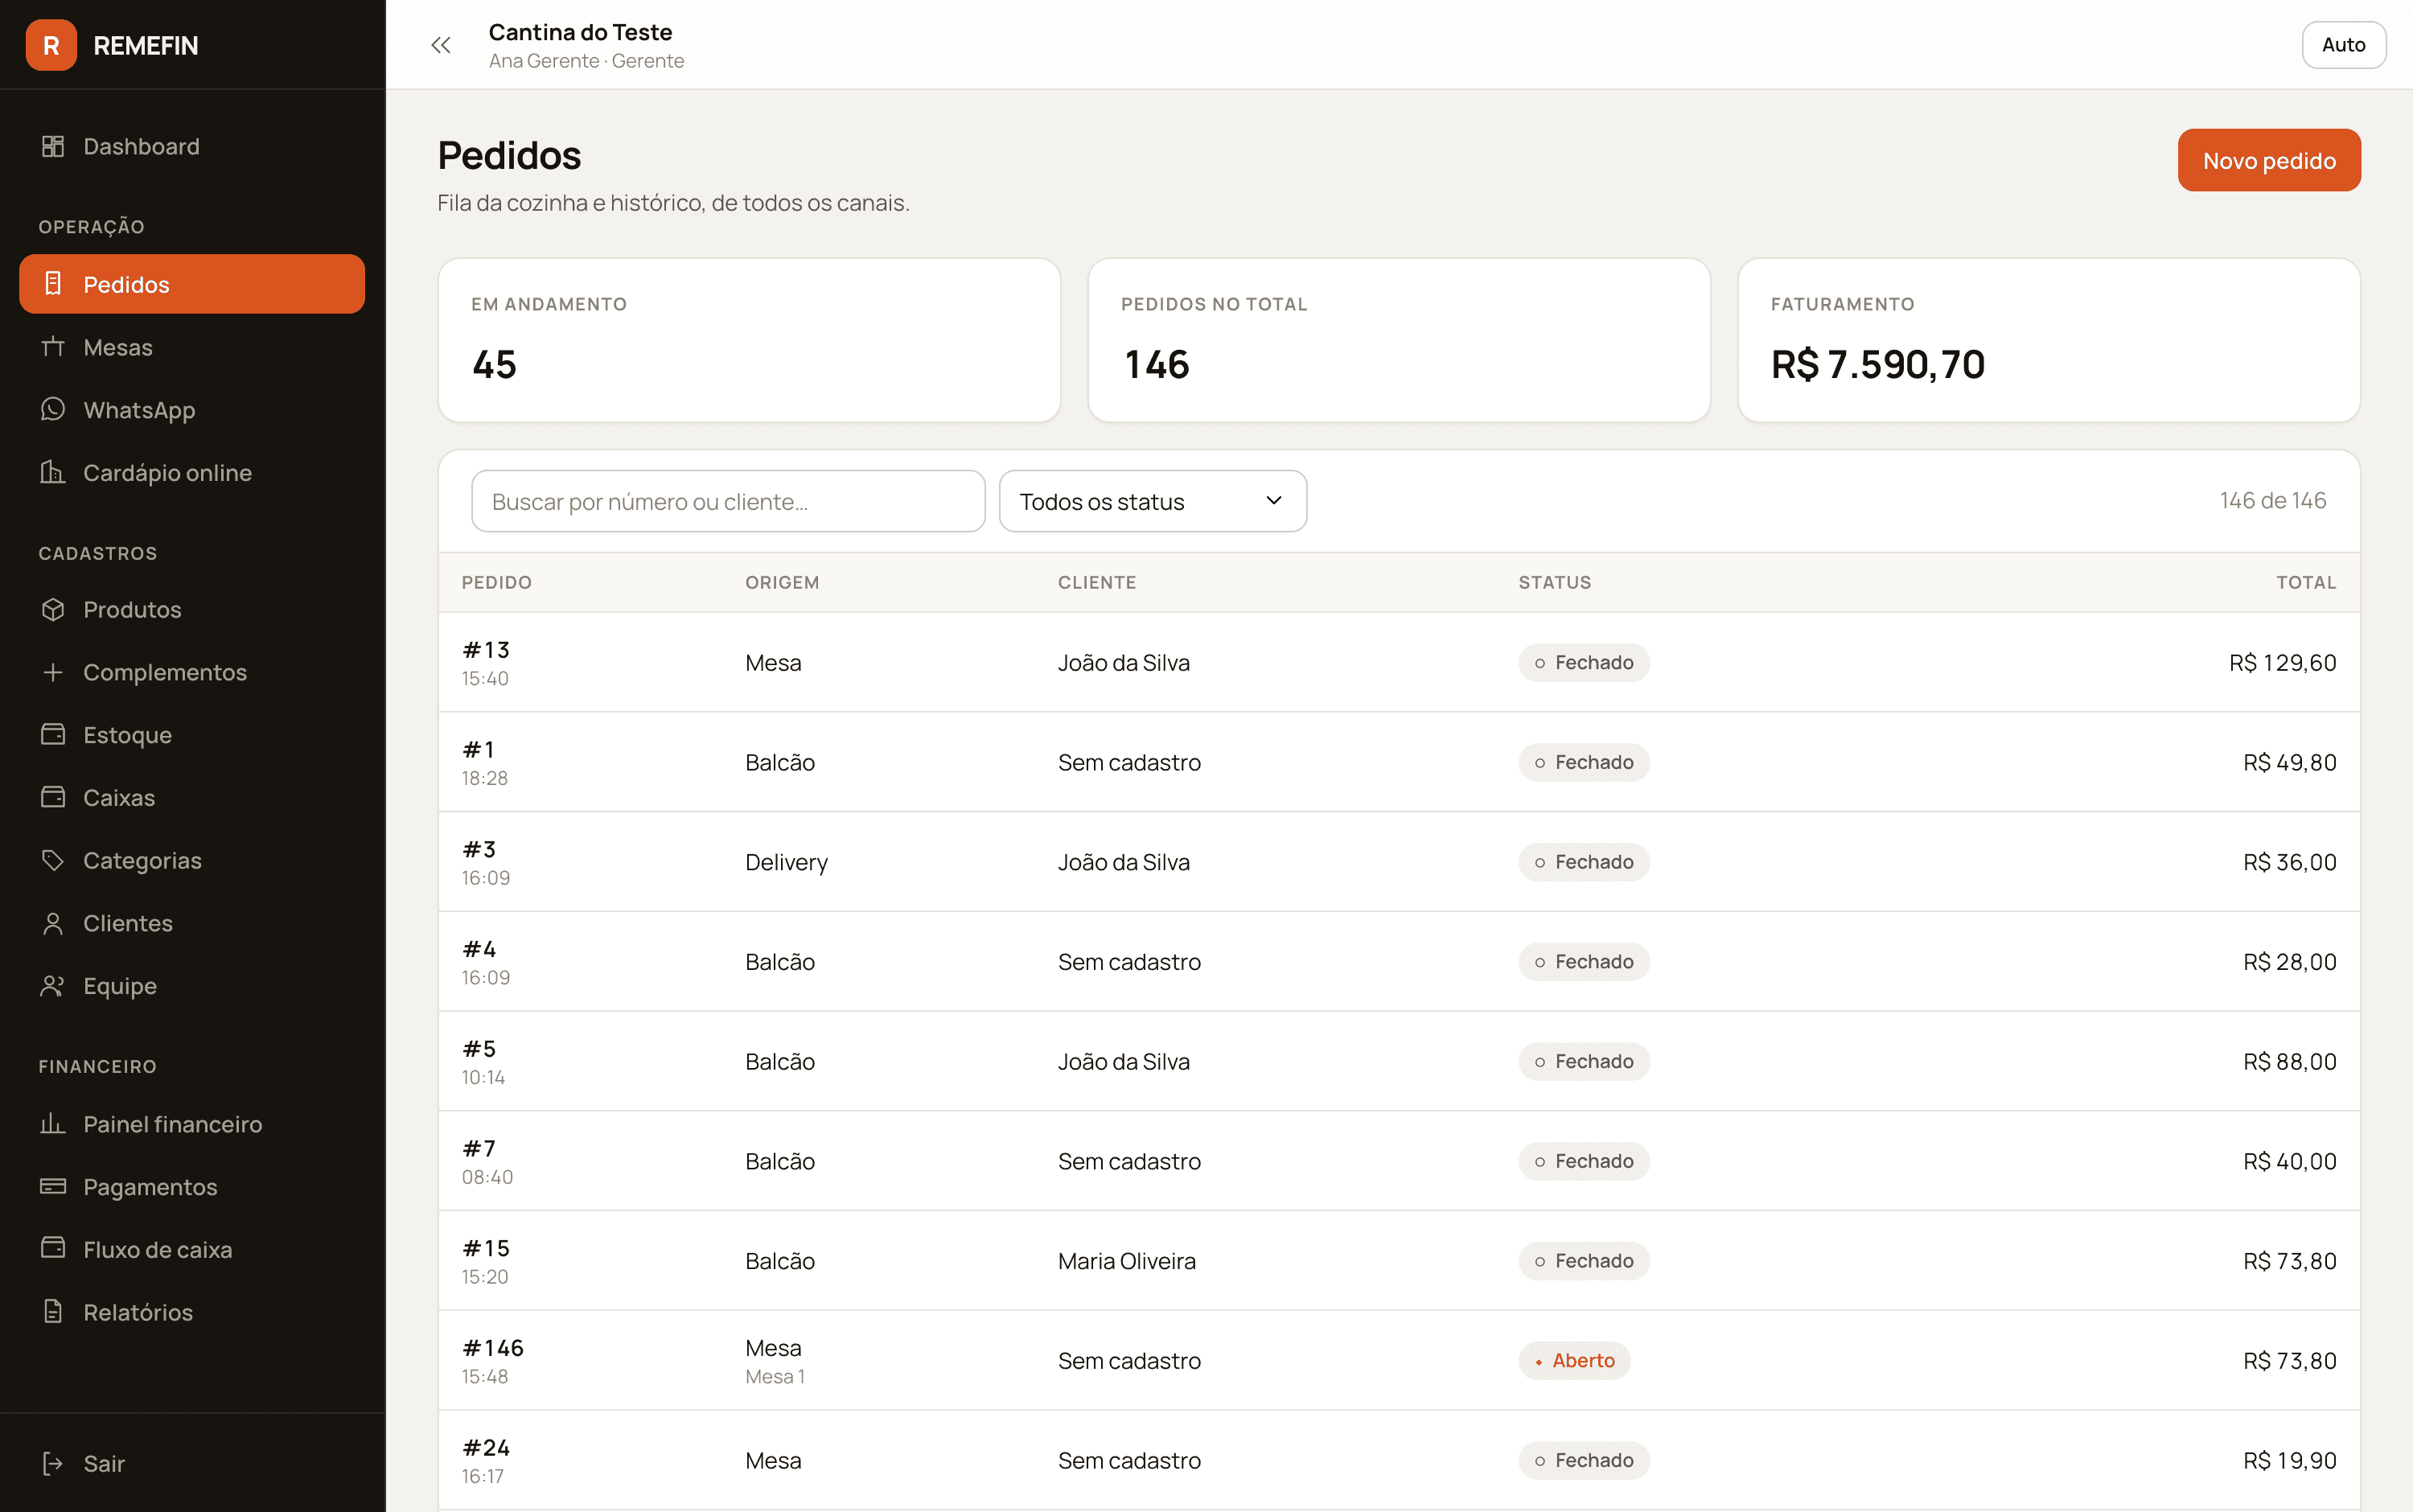The width and height of the screenshot is (2413, 1512).
Task: Click the Pagamentos card icon
Action: [53, 1186]
